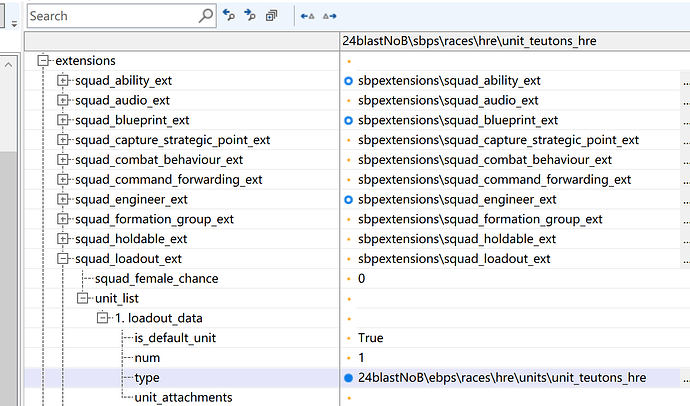Expand squad_blueprint_ext node
Viewport: 690px width, 406px height.
(63, 120)
